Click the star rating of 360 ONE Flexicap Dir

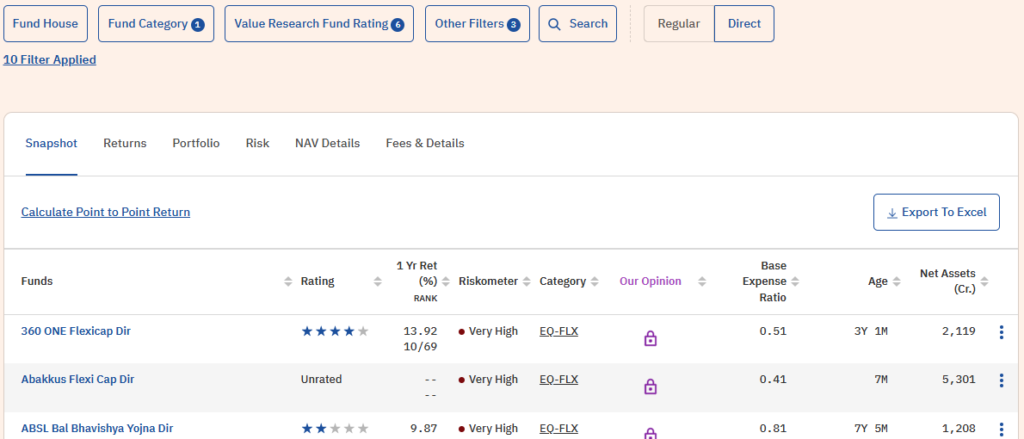(335, 331)
